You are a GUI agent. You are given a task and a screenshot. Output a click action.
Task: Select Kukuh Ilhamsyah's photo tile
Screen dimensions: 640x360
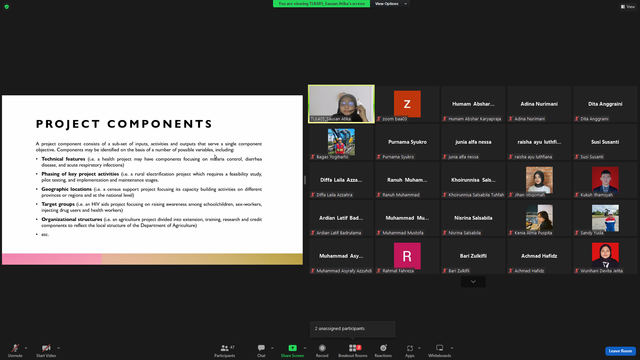point(605,180)
